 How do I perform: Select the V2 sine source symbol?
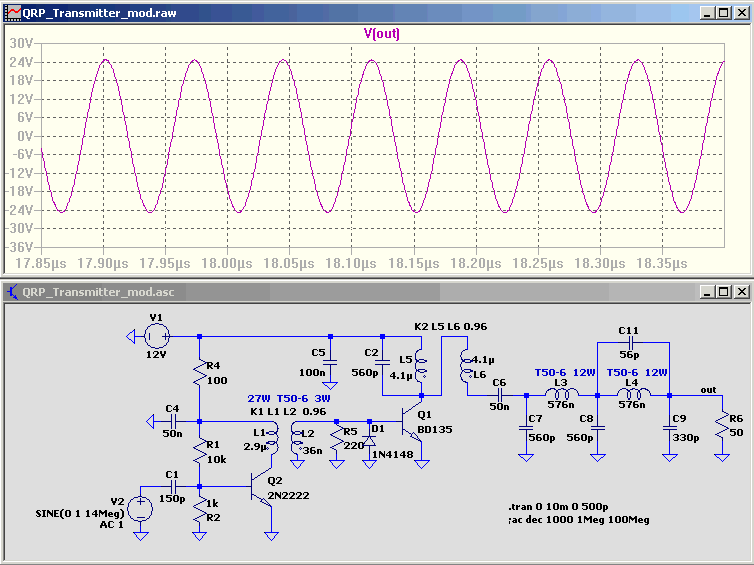tap(141, 507)
